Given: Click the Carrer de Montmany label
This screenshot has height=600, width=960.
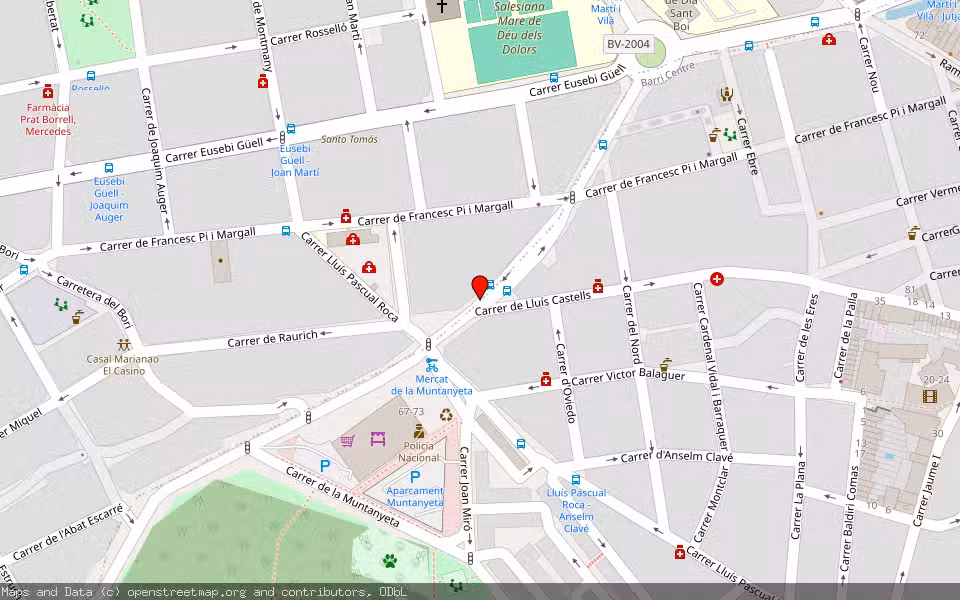Looking at the screenshot, I should pos(265,37).
